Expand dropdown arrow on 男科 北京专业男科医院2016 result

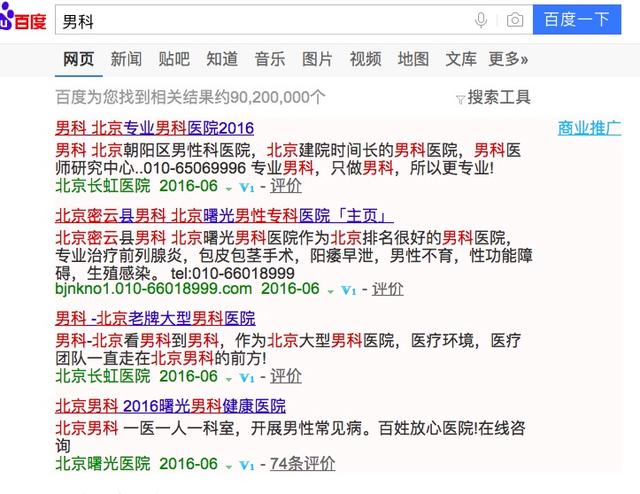tap(229, 189)
